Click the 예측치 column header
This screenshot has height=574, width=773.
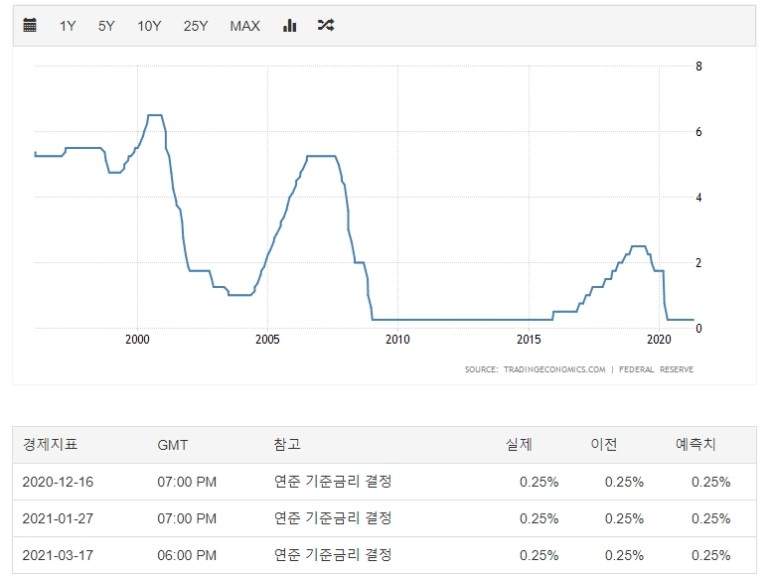(x=695, y=444)
